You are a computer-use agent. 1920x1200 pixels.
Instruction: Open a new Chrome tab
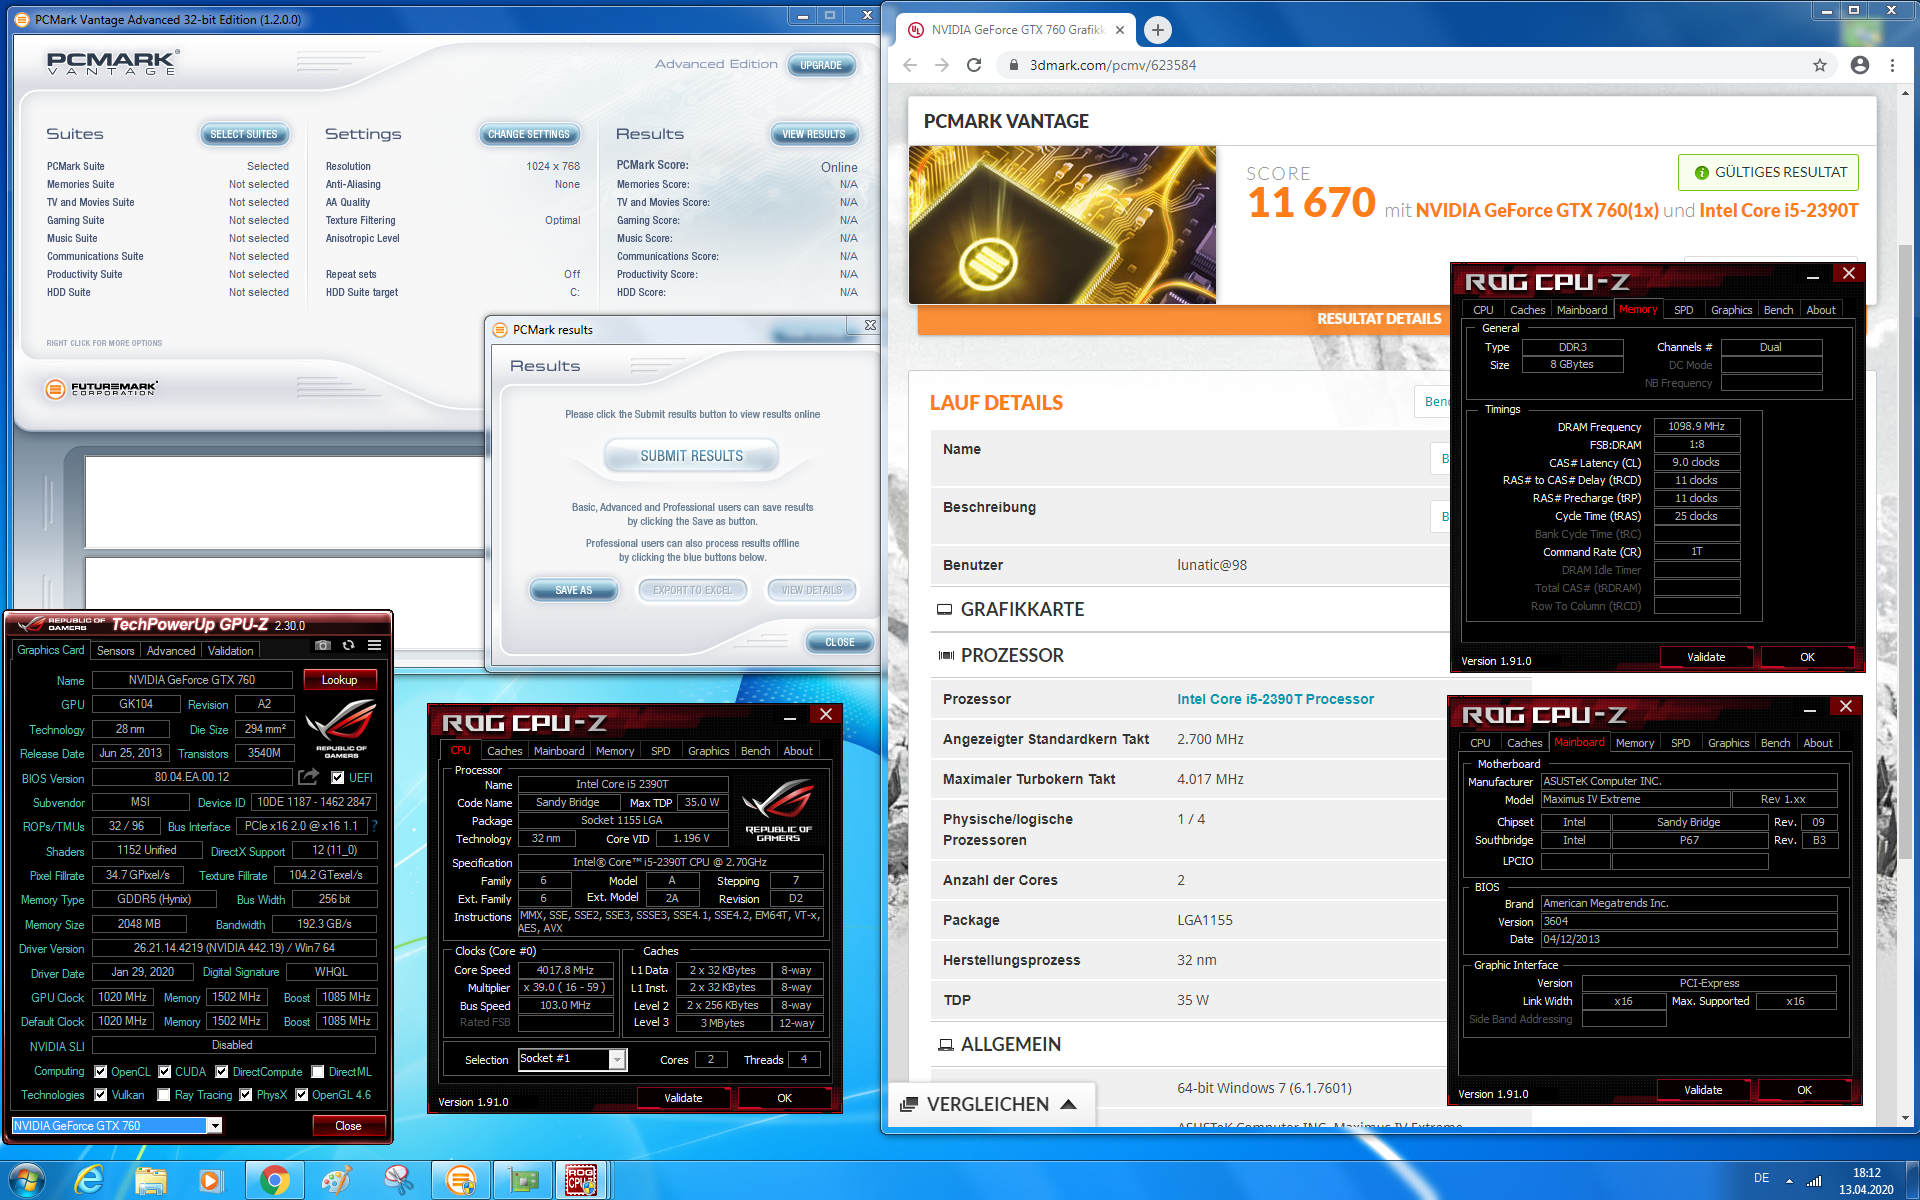(x=1157, y=30)
